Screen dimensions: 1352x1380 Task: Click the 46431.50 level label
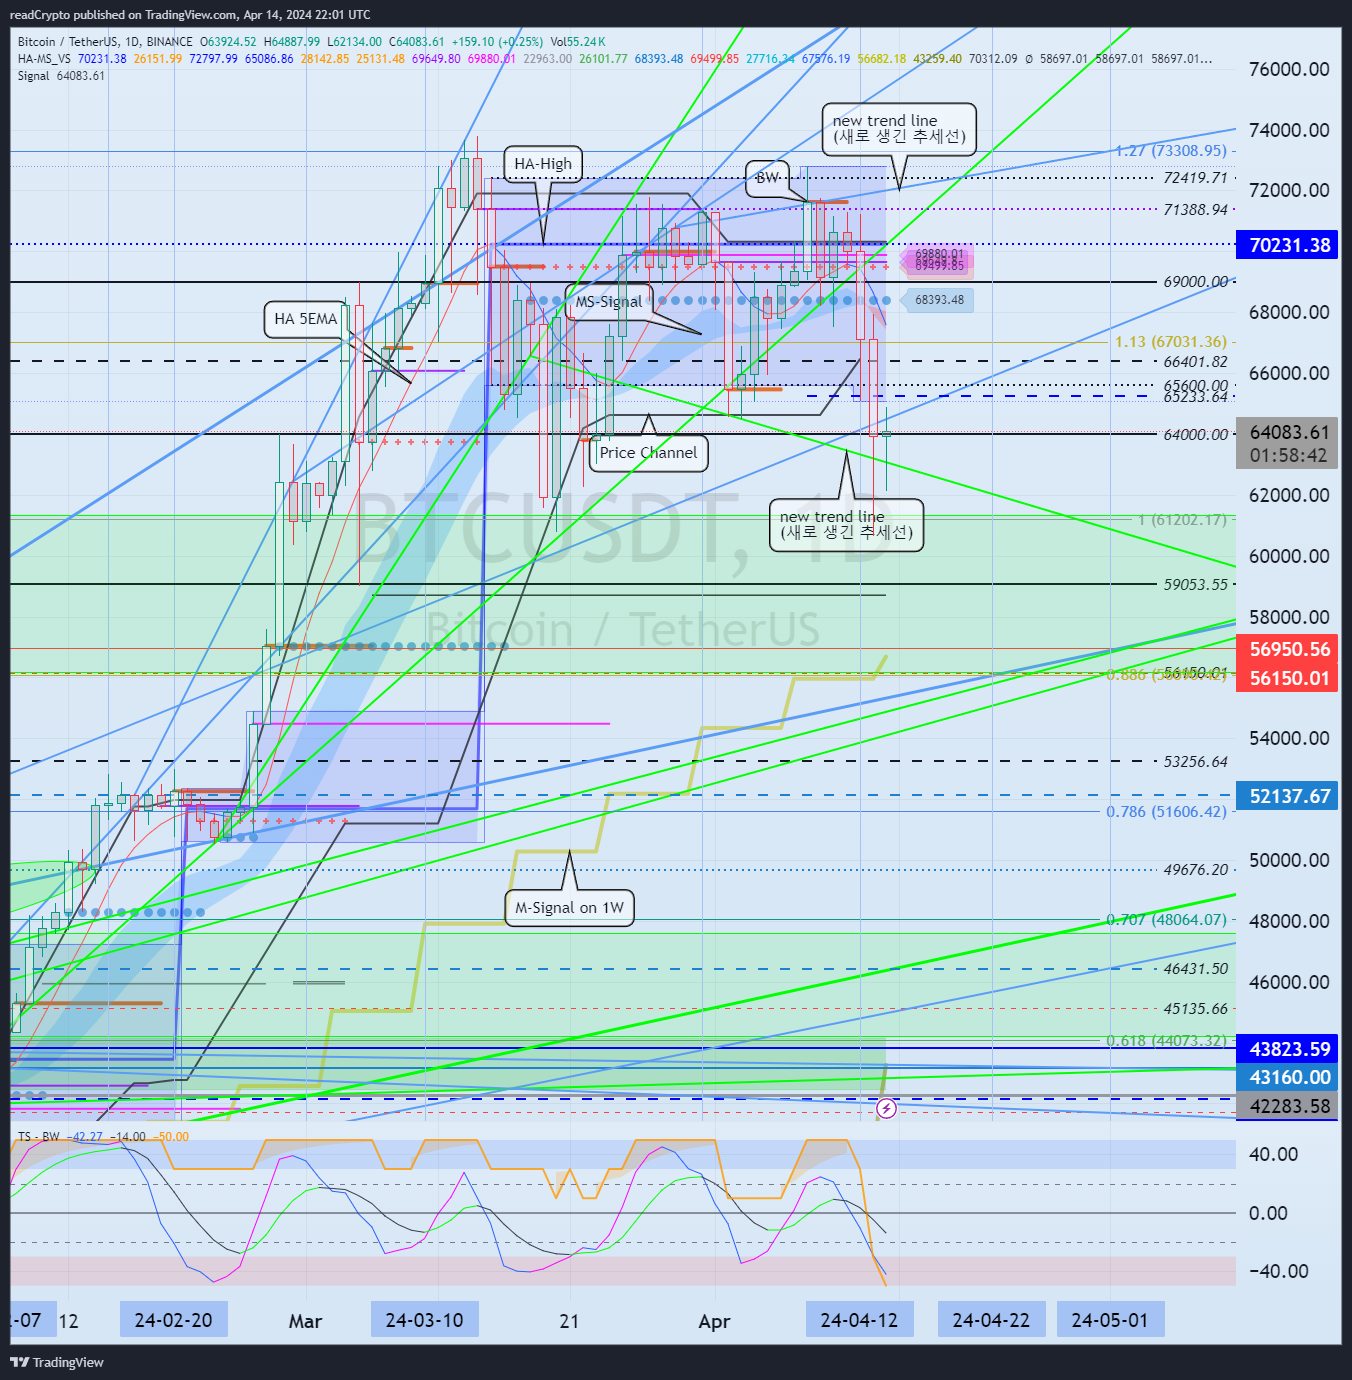(x=1196, y=969)
